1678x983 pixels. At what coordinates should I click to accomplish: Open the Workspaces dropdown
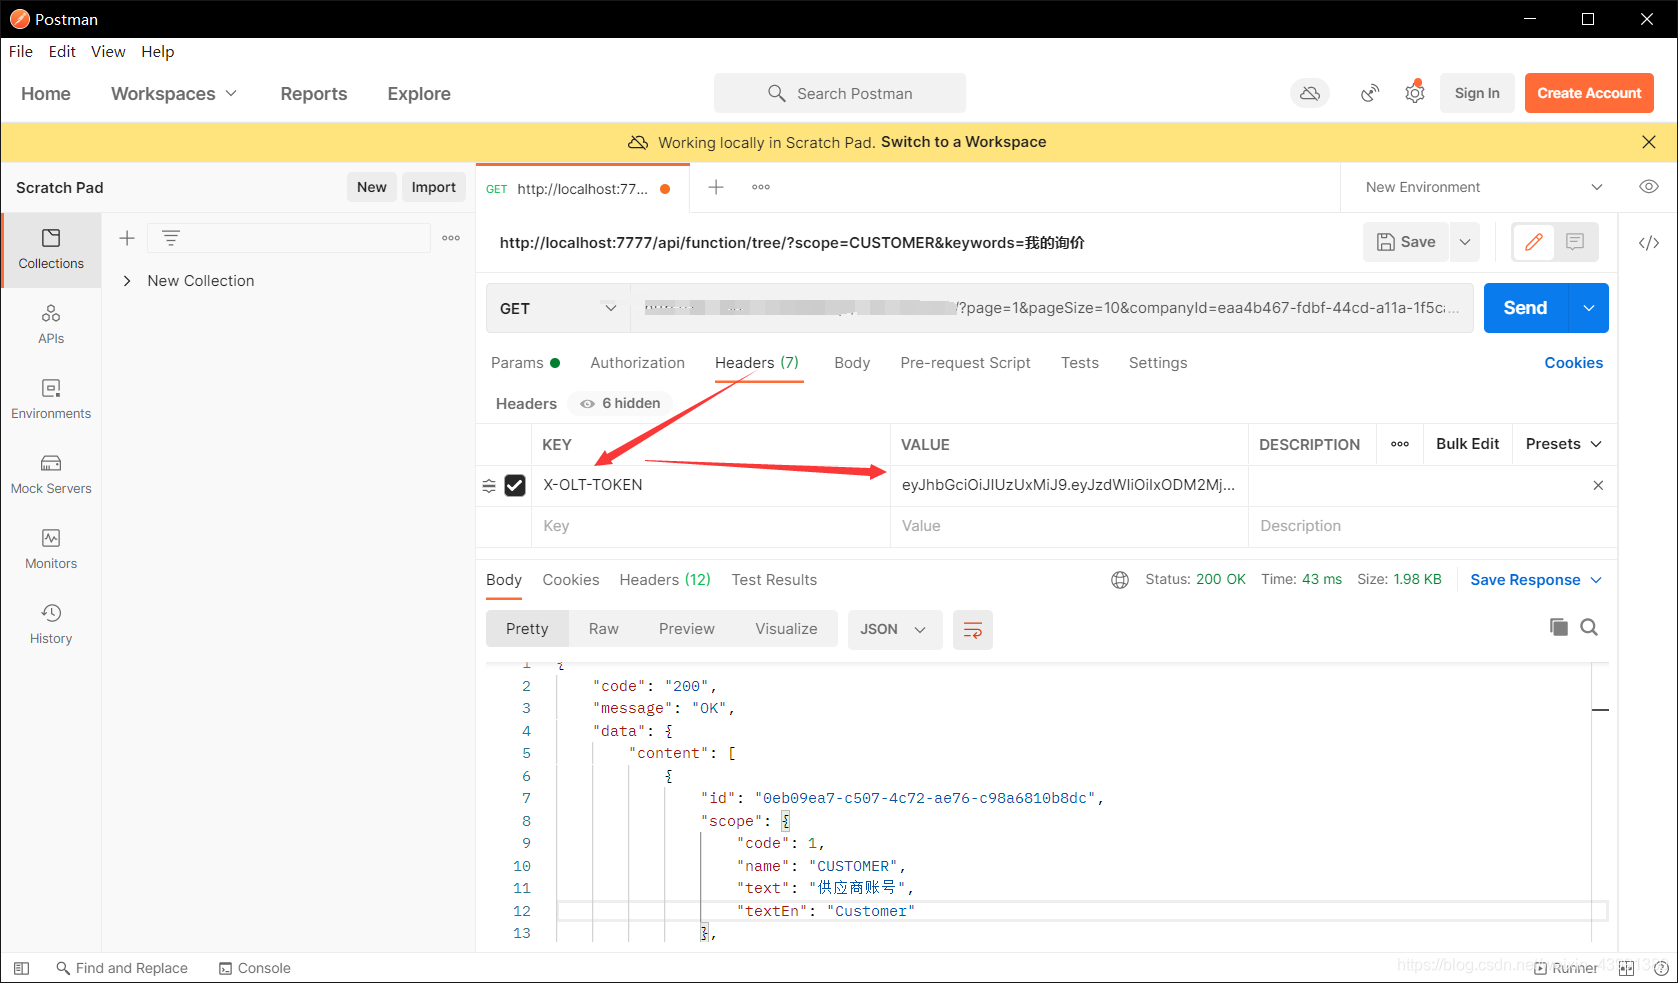tap(174, 93)
